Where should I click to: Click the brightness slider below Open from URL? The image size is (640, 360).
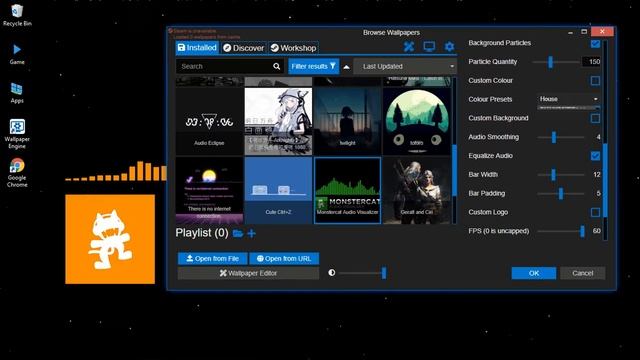pyautogui.click(x=362, y=273)
